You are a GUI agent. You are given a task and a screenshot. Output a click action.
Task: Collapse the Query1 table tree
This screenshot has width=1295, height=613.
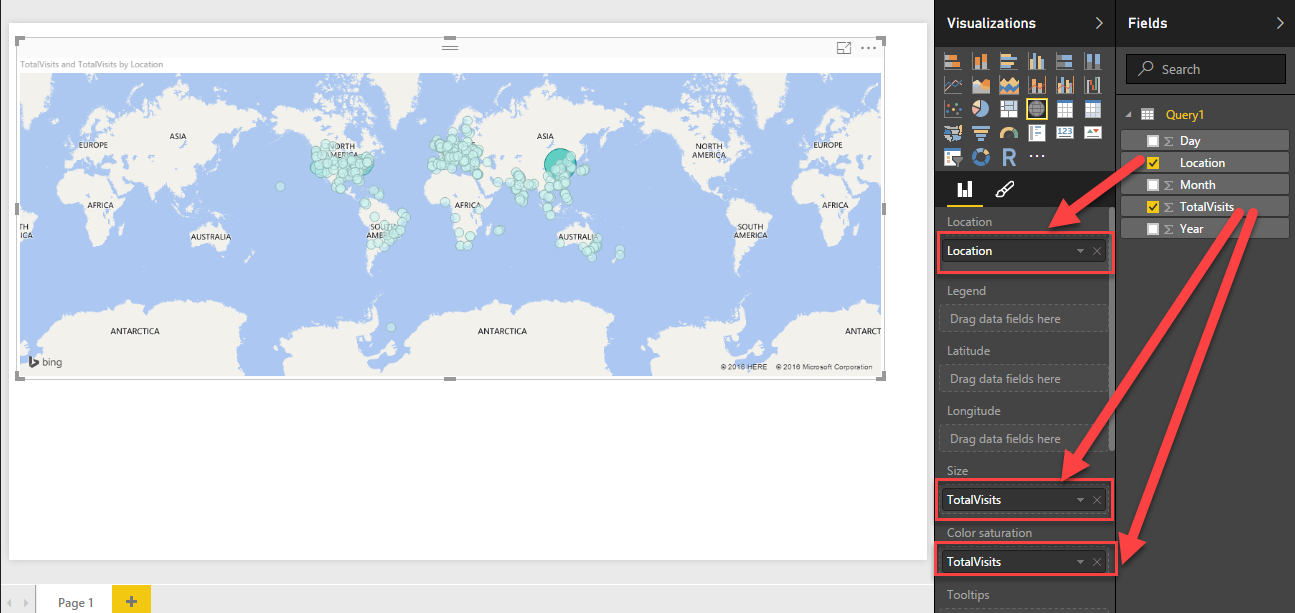(1130, 115)
